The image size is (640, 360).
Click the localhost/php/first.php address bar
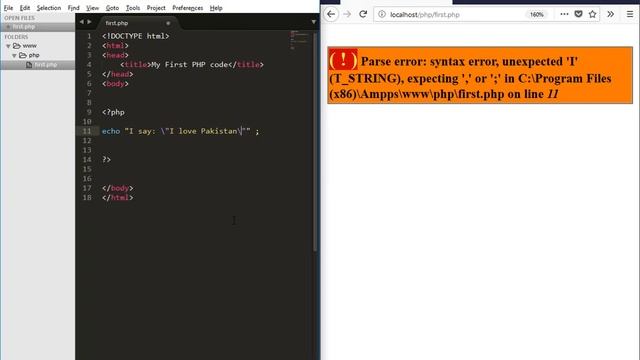[425, 15]
